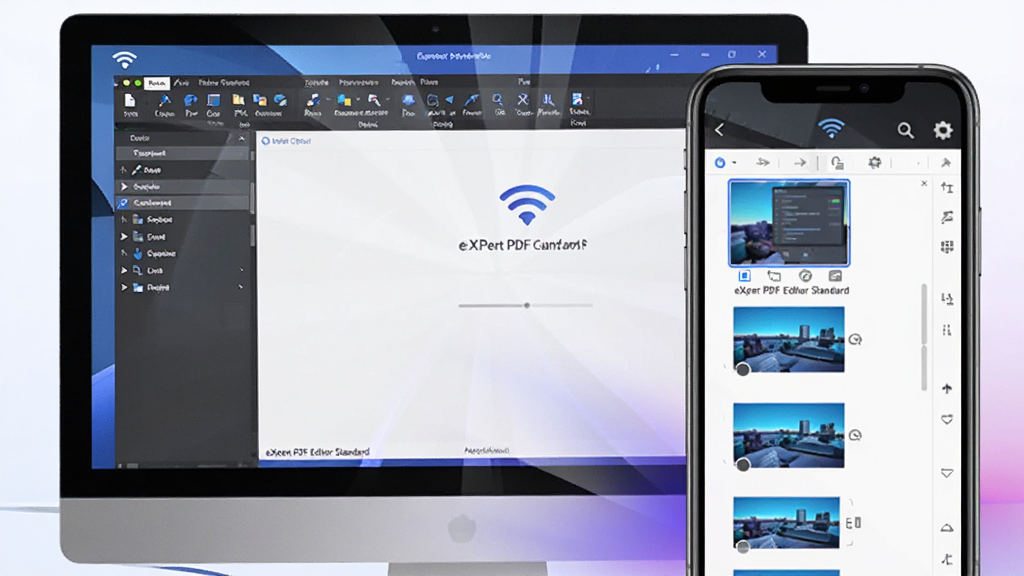Tap the heart-shaped icon in phone side strip

pos(947,420)
